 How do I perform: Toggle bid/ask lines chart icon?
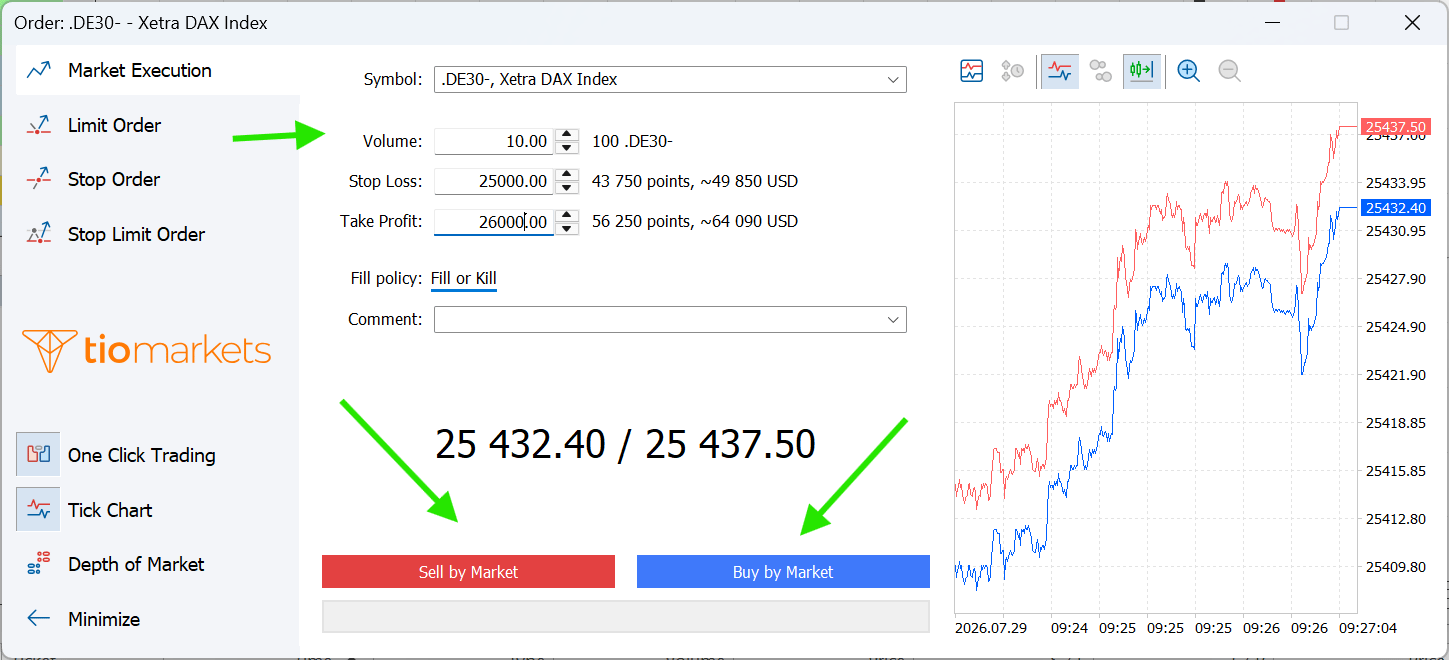[1060, 71]
